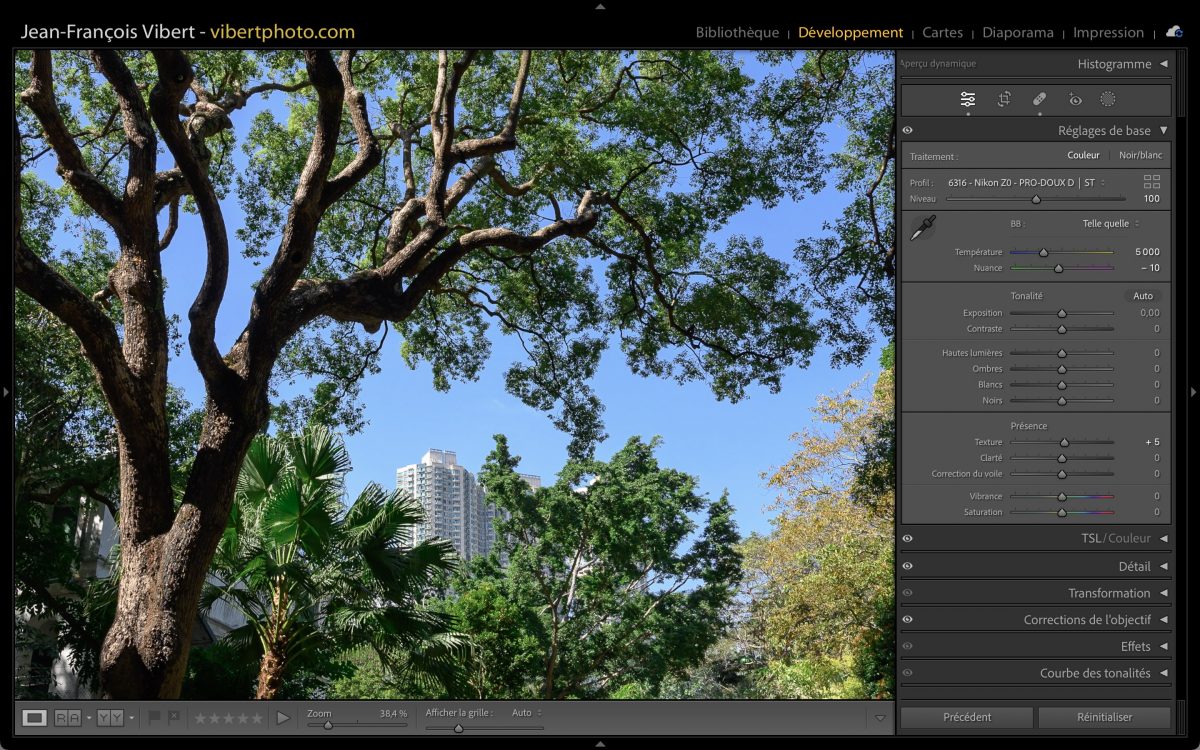Click the cloud sync status icon

click(1174, 32)
